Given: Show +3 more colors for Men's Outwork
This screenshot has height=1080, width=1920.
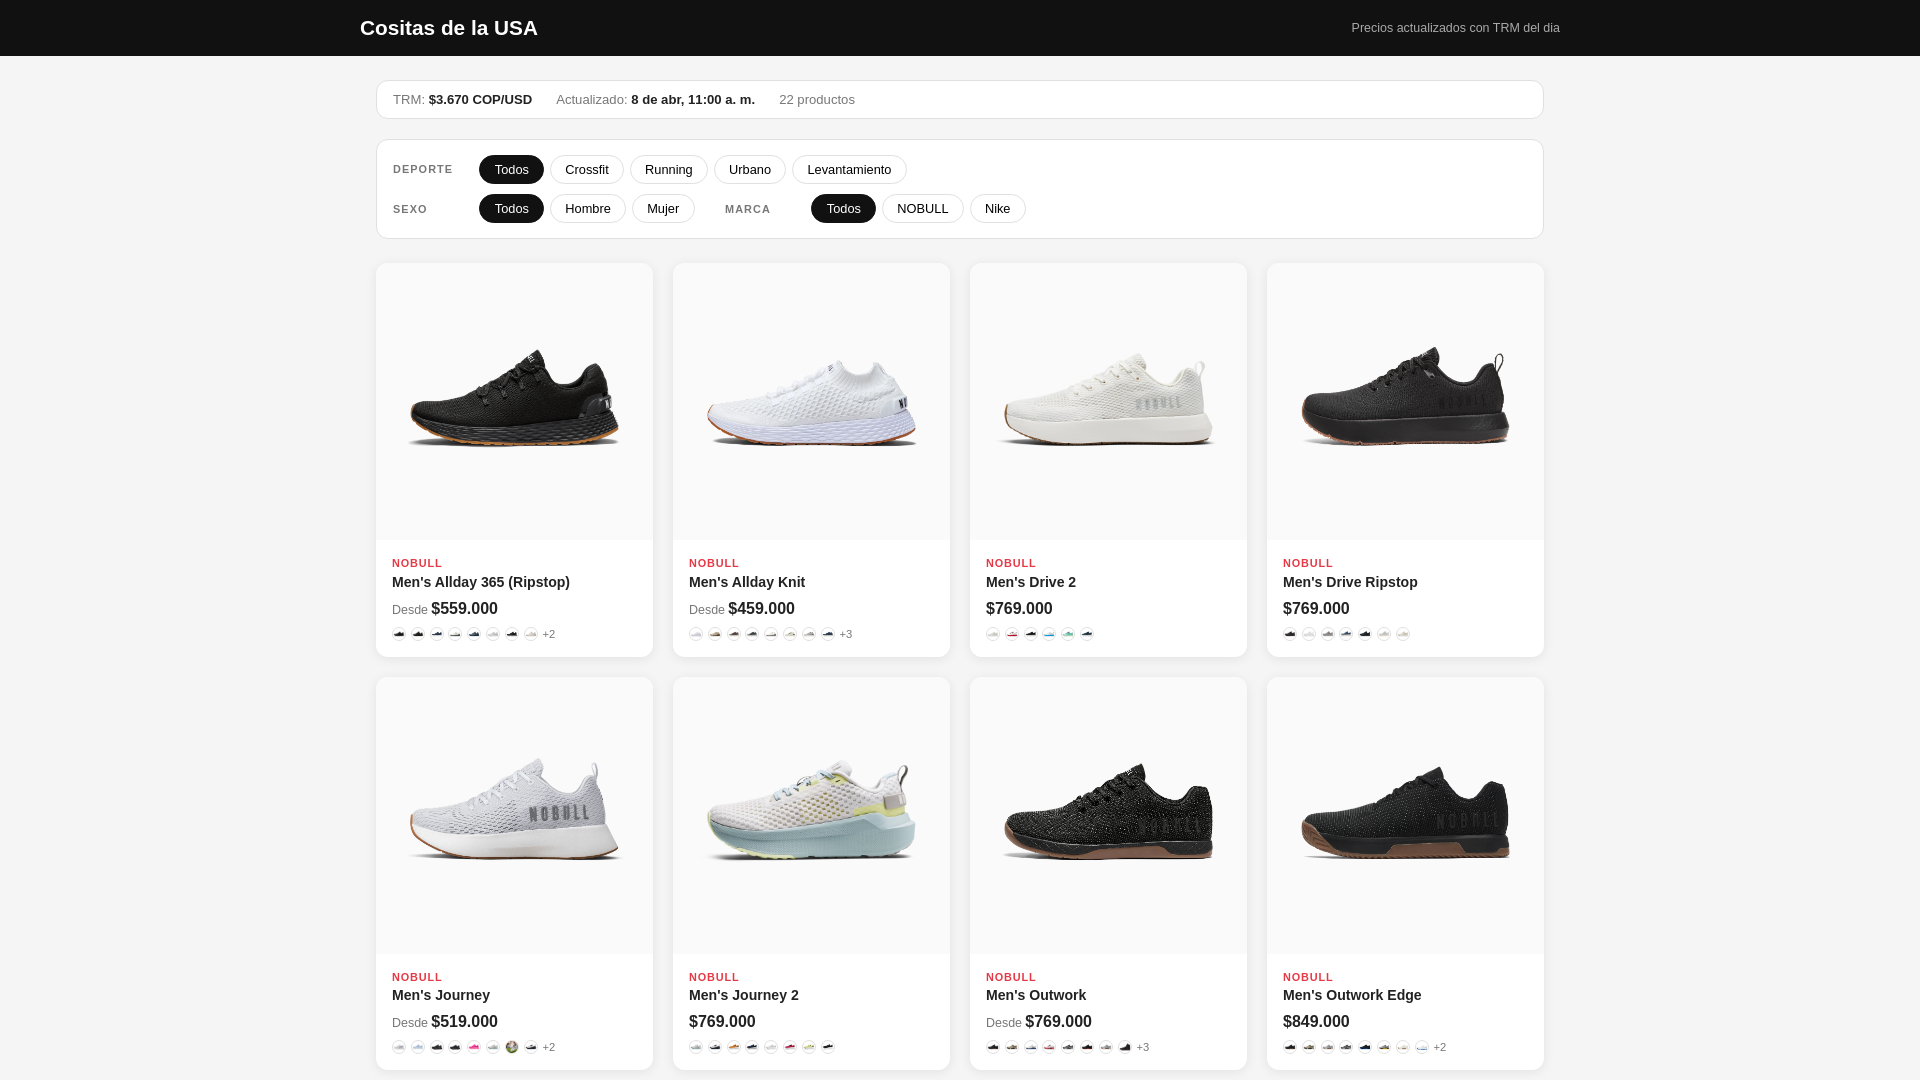Looking at the screenshot, I should click(x=1143, y=1047).
